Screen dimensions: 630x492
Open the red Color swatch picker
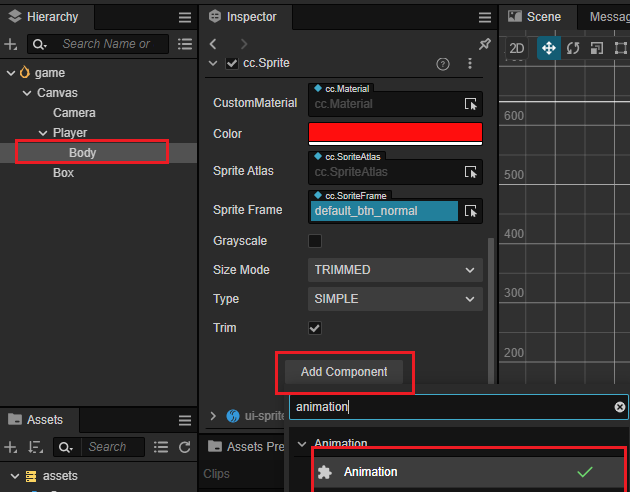point(395,133)
